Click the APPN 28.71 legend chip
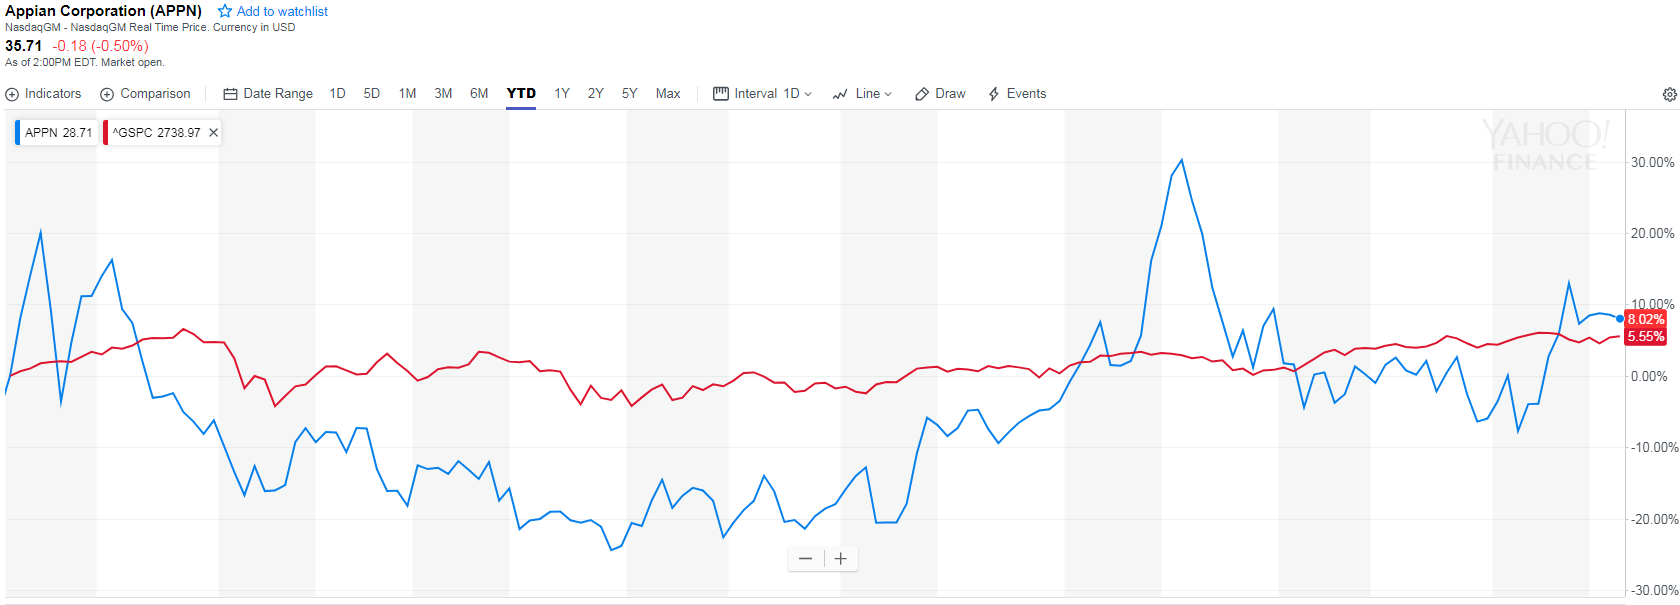The height and width of the screenshot is (605, 1680). pos(57,132)
